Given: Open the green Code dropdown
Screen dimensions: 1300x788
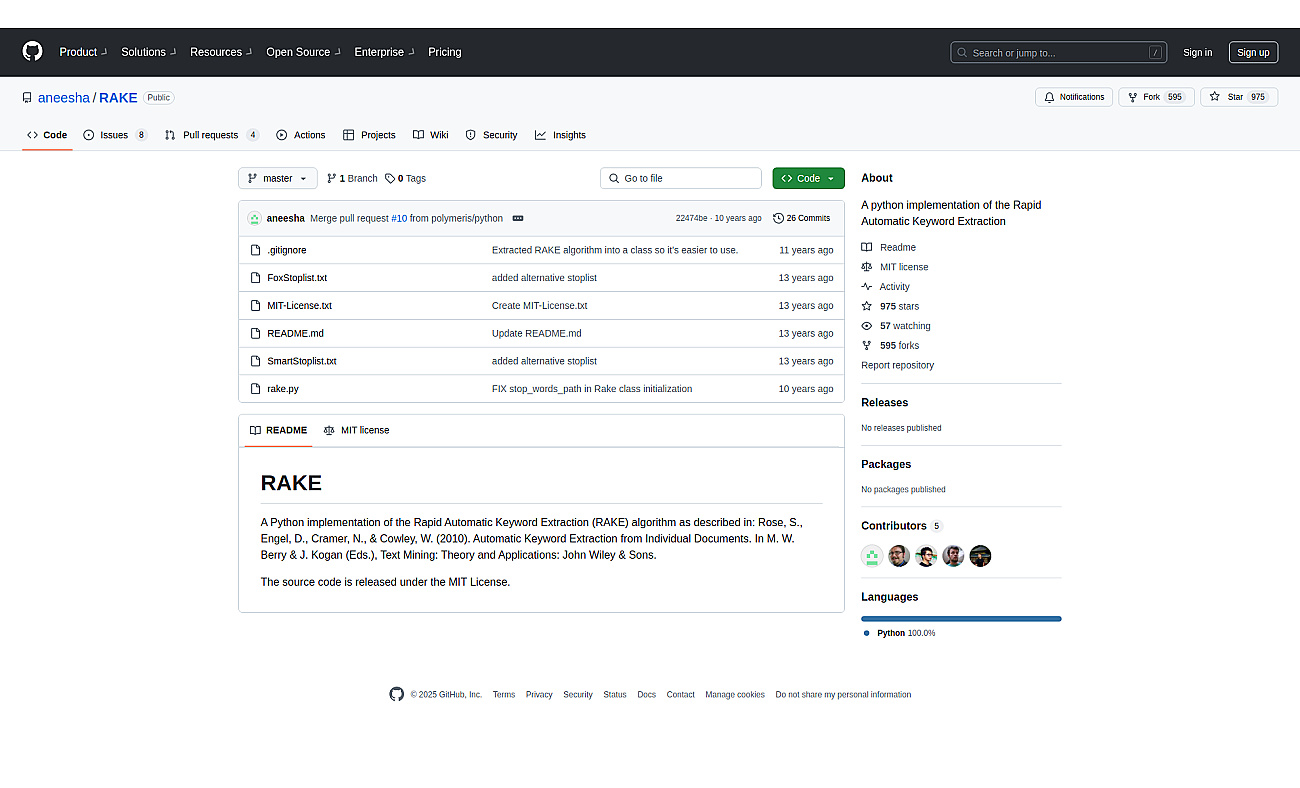Looking at the screenshot, I should (x=808, y=178).
